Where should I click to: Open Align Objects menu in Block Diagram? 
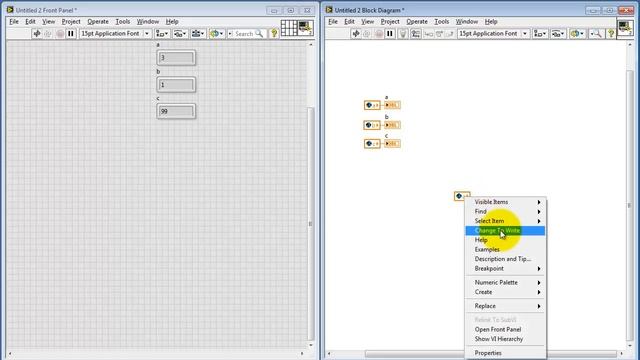coord(540,33)
